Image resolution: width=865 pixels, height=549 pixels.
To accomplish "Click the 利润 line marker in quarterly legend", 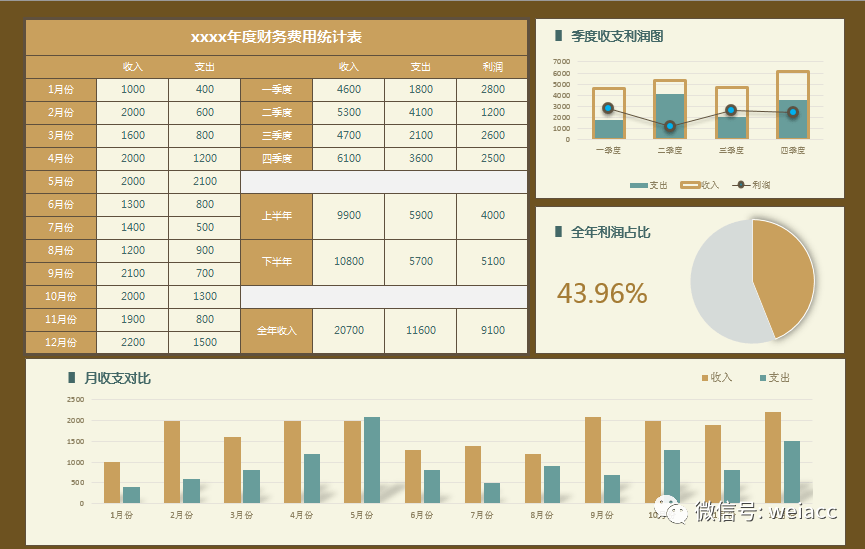I will [x=741, y=185].
